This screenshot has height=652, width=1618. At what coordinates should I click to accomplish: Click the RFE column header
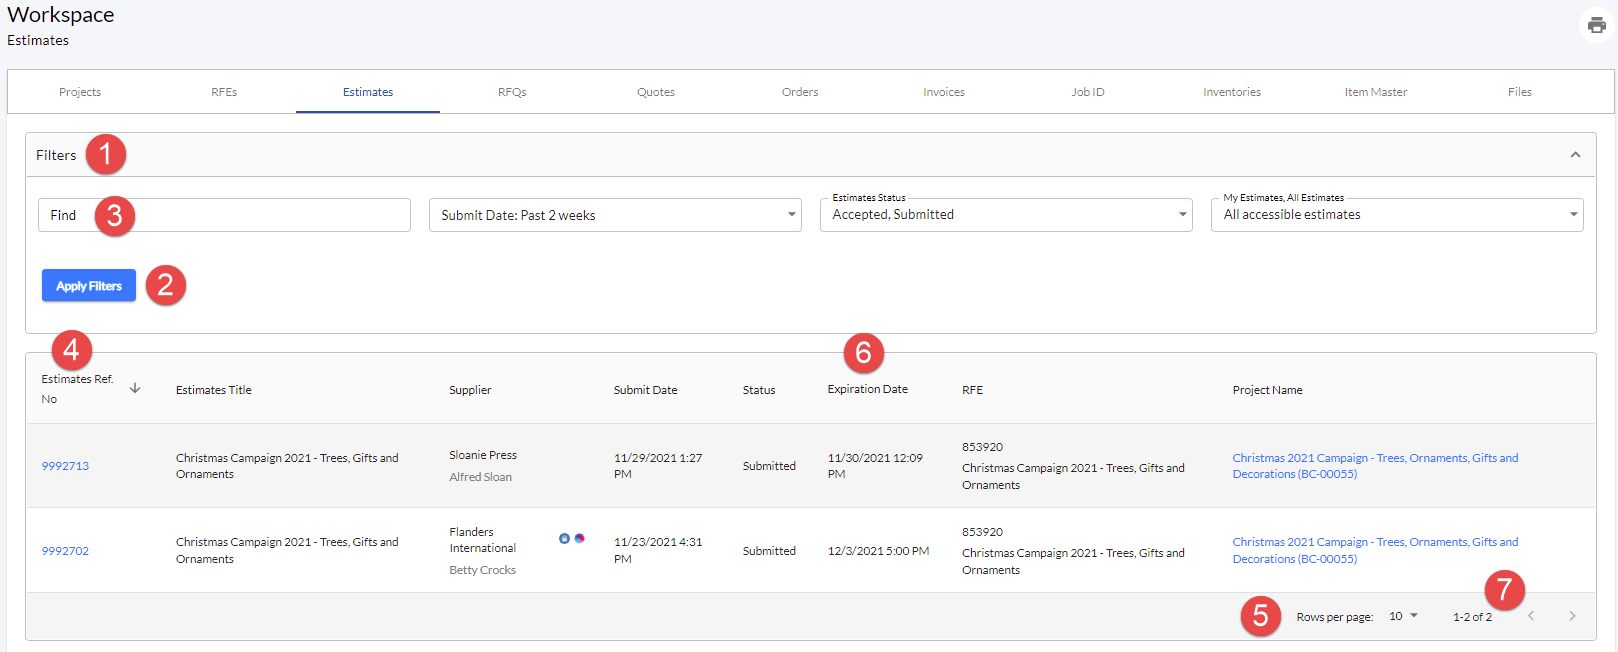click(973, 390)
